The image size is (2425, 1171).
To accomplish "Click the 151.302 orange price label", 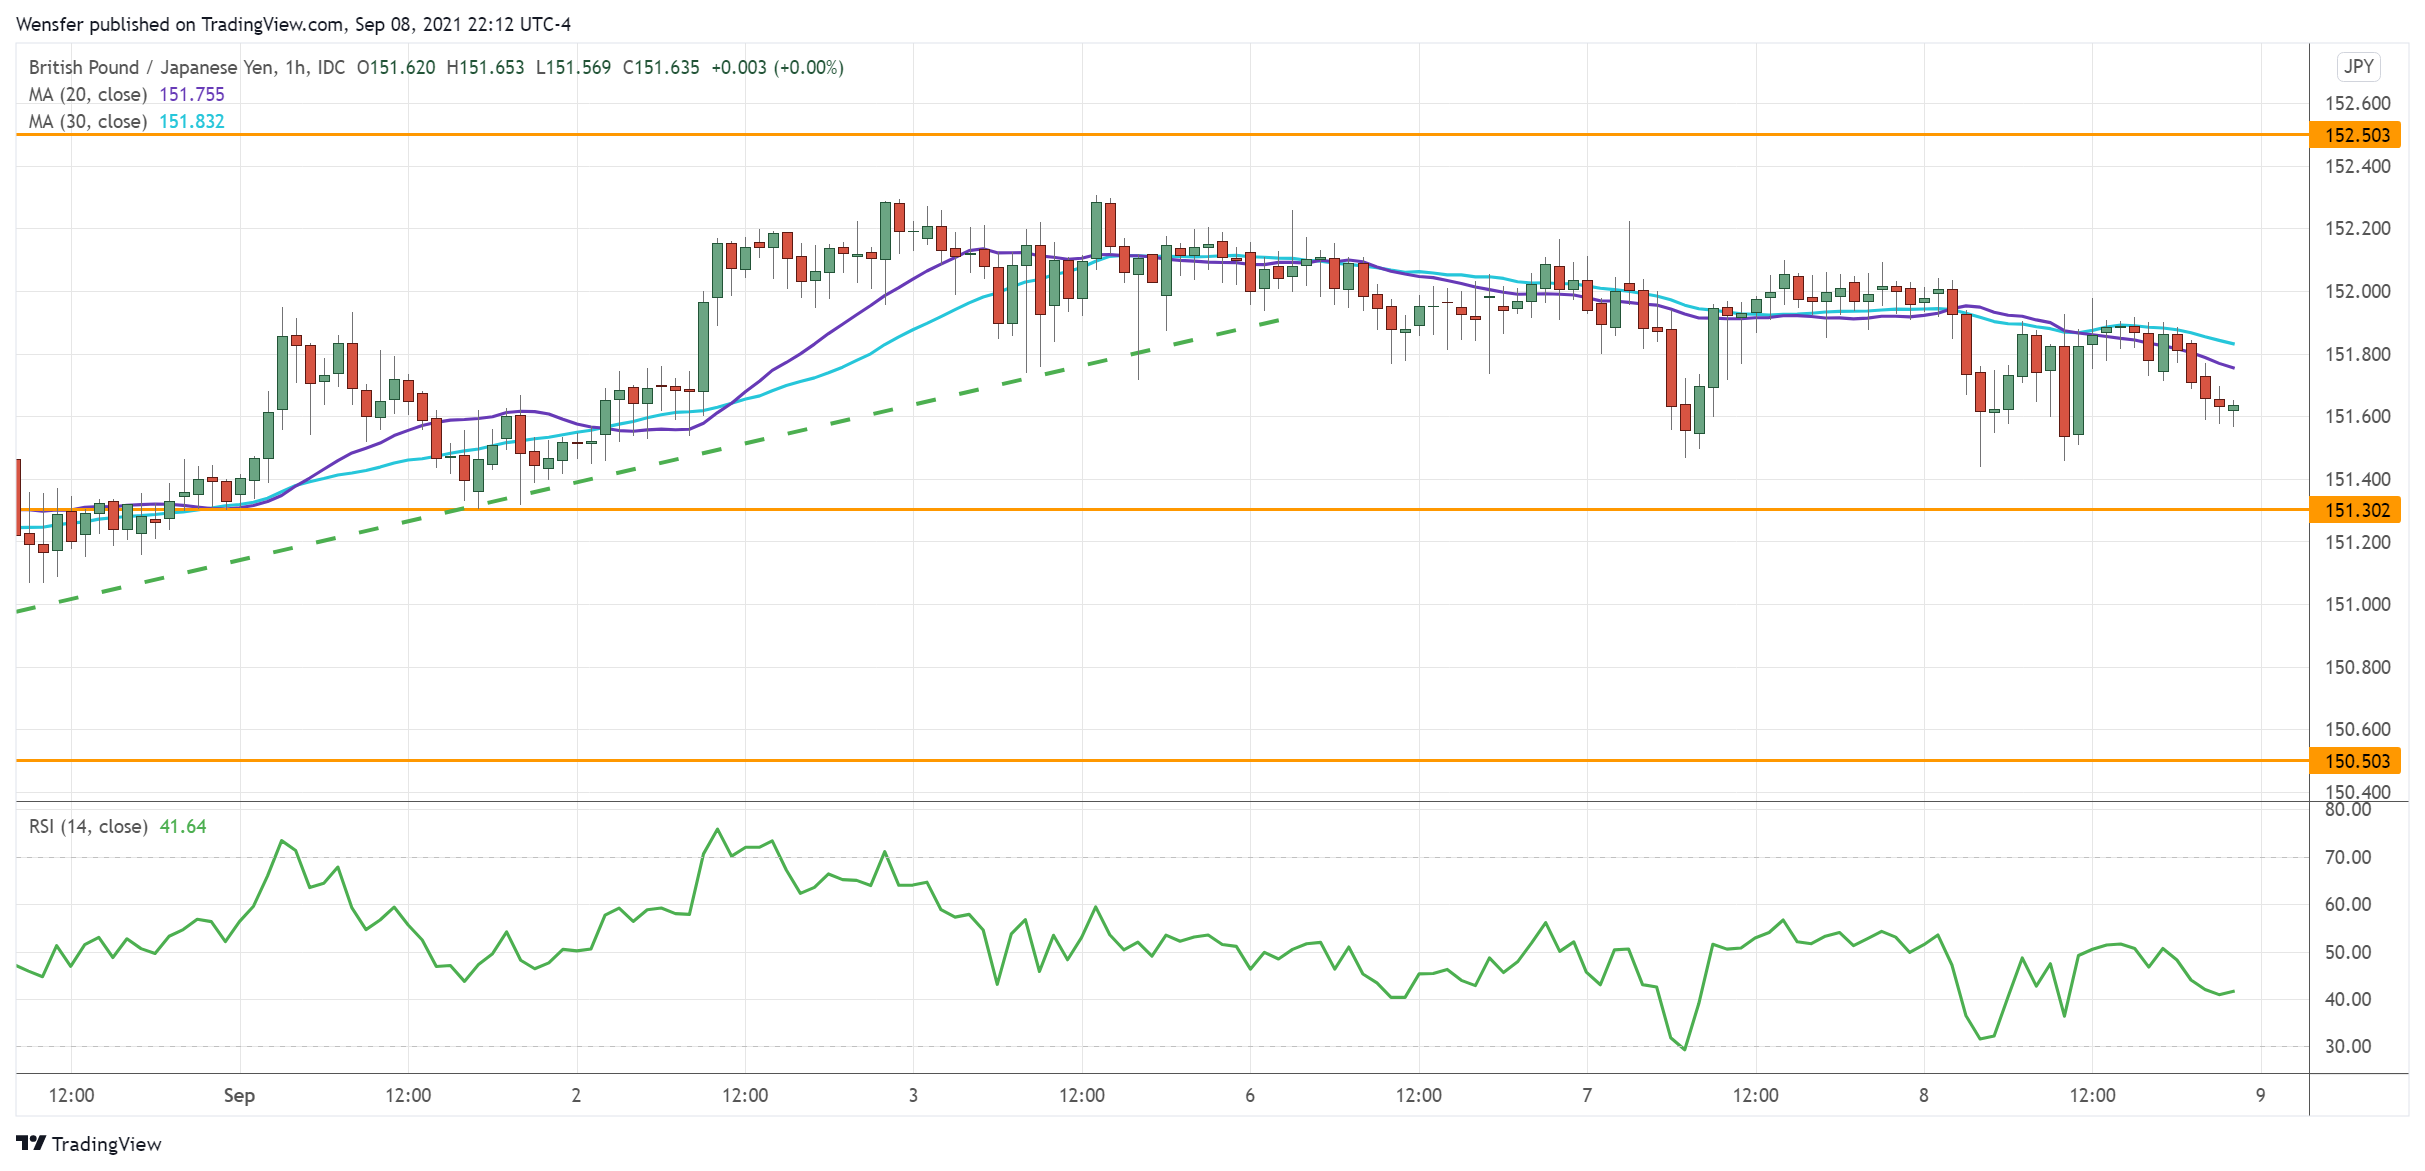I will [2356, 510].
